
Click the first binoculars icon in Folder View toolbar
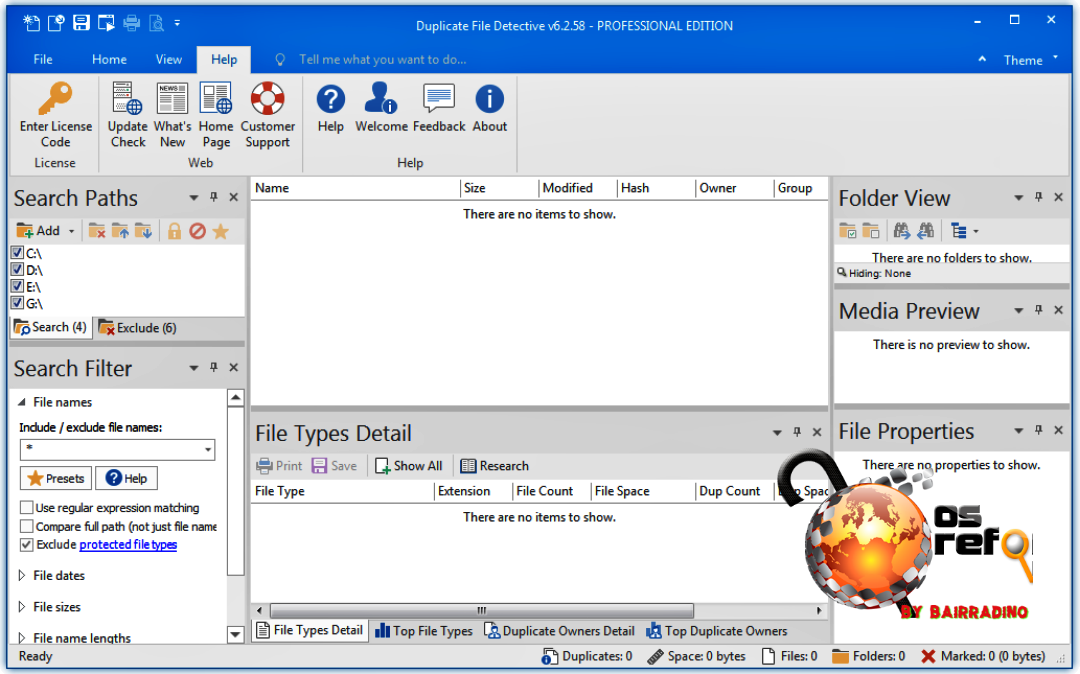(x=902, y=231)
